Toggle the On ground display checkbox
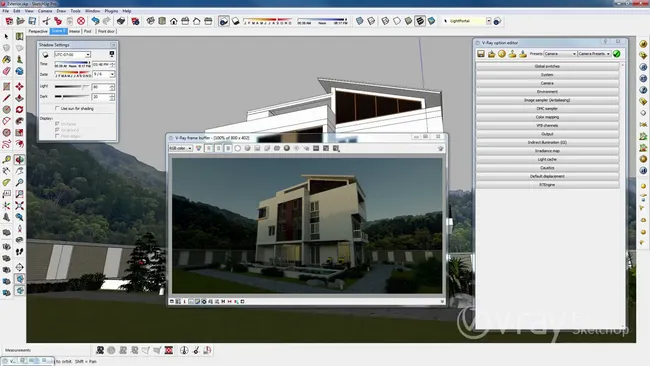 [x=57, y=130]
